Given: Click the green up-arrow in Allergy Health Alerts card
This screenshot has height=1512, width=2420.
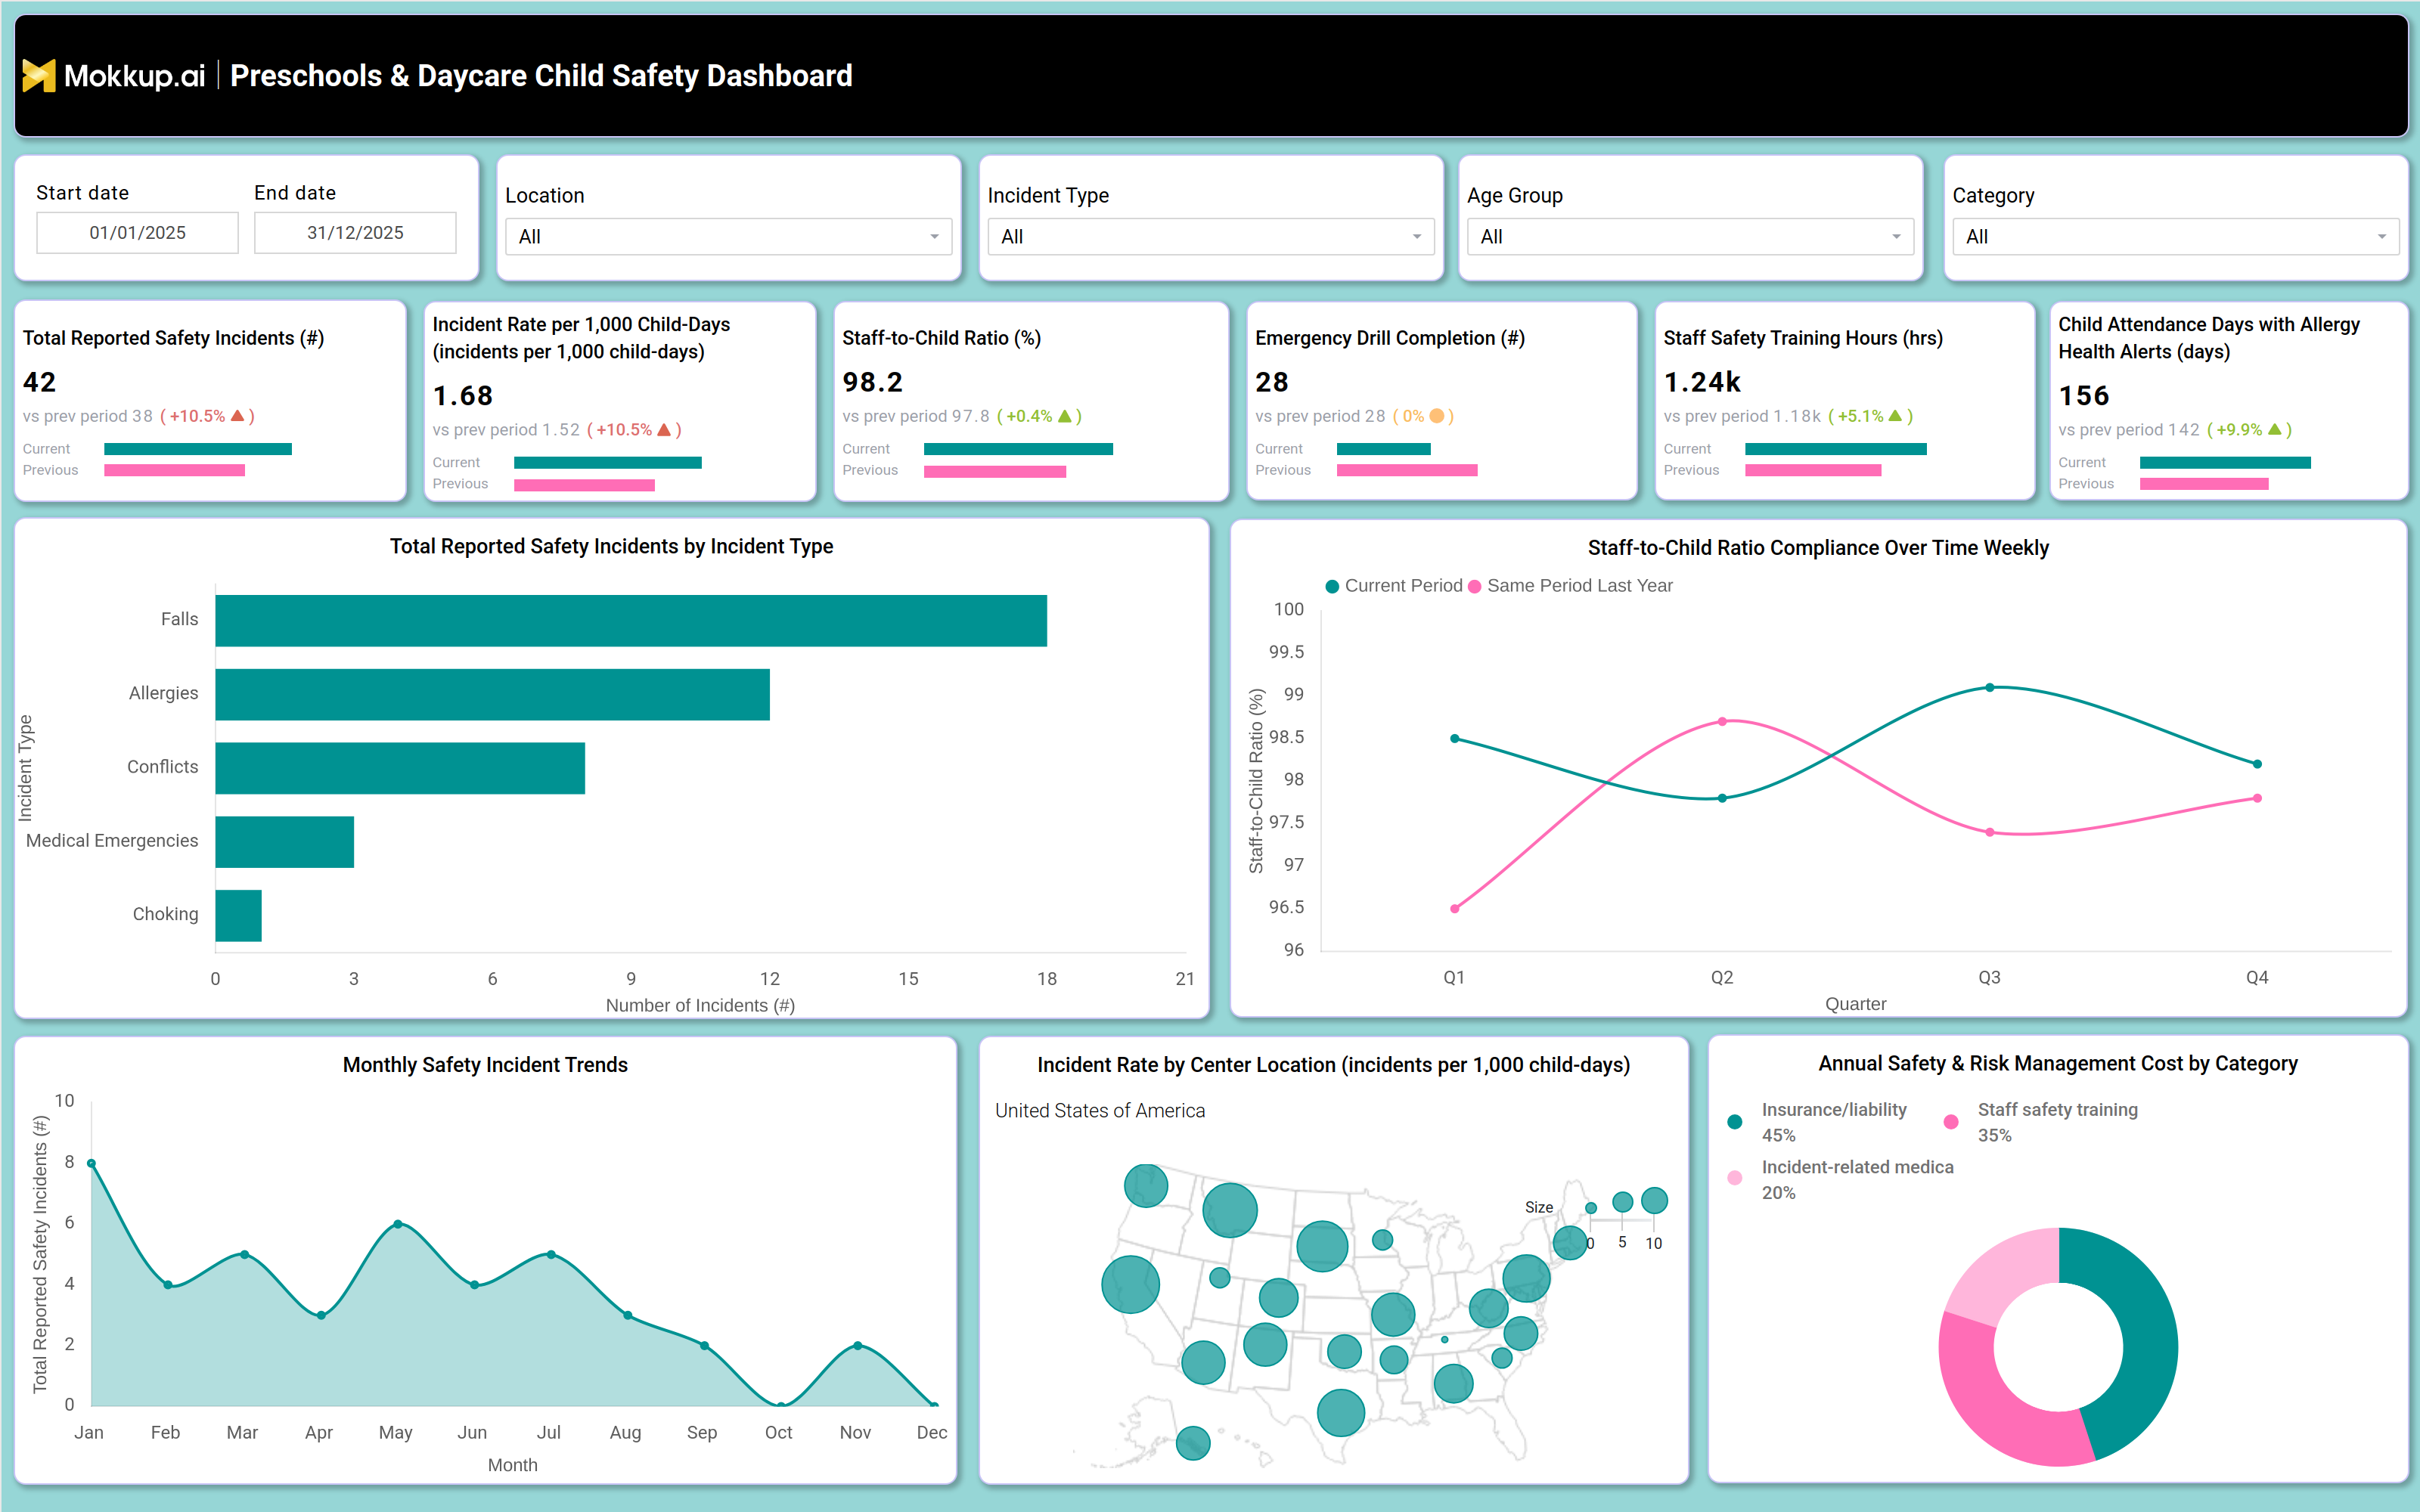Looking at the screenshot, I should [x=2275, y=430].
